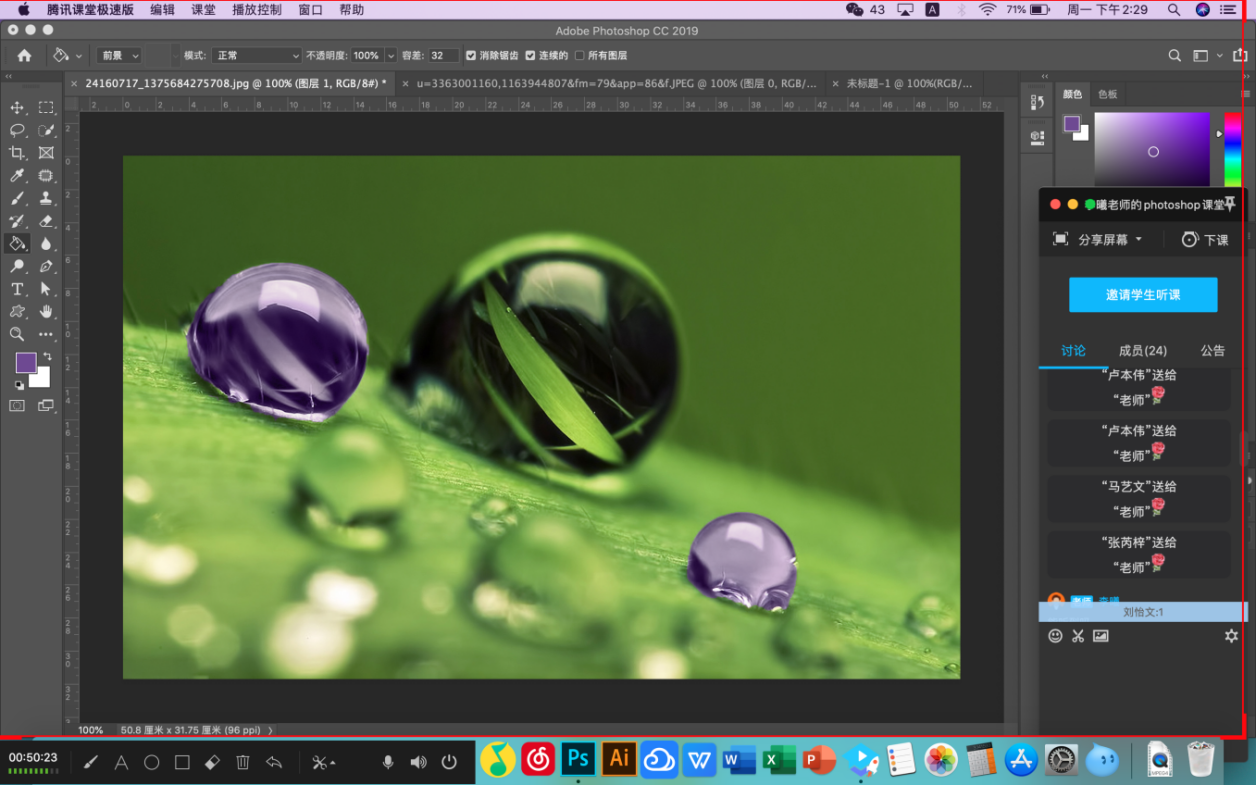Open the Edit Toolbar three-dot menu
The height and width of the screenshot is (785, 1256).
point(46,334)
